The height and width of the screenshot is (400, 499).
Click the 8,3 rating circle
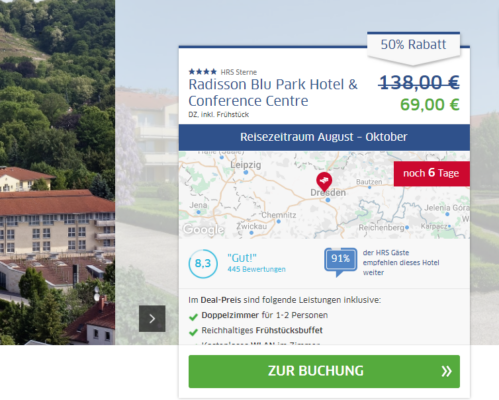coord(203,264)
